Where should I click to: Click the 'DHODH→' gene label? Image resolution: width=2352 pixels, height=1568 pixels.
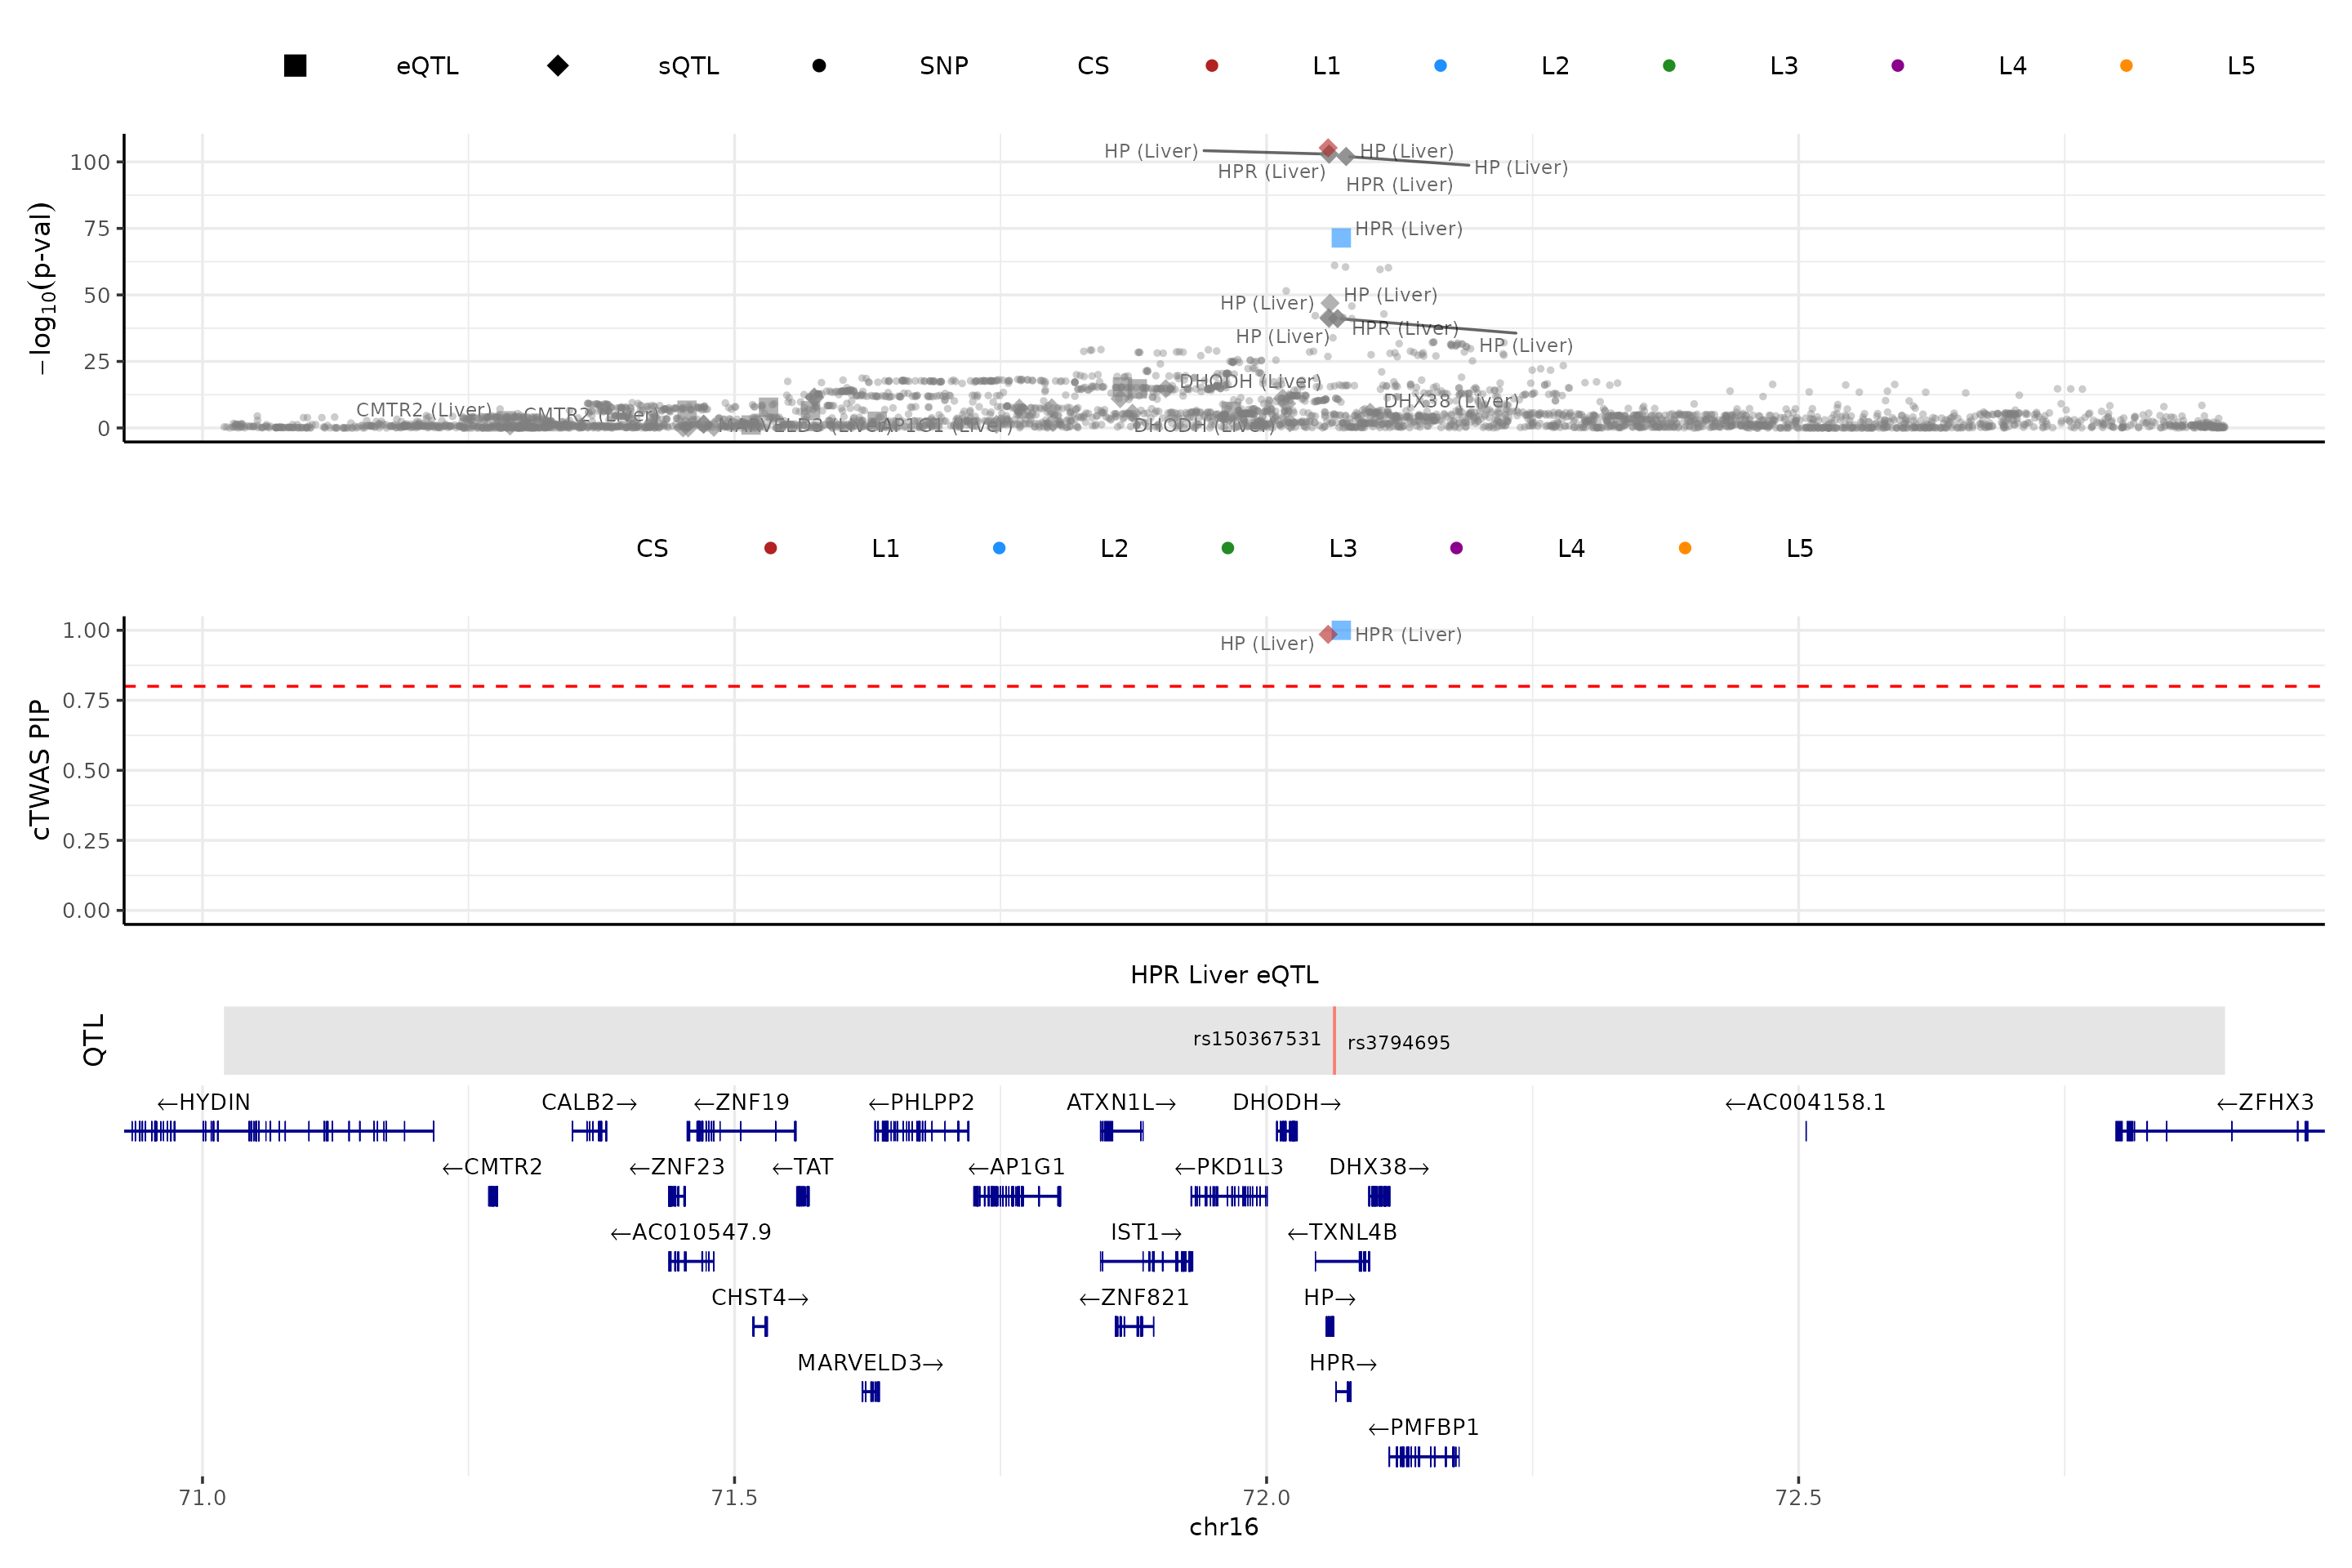coord(1287,1103)
